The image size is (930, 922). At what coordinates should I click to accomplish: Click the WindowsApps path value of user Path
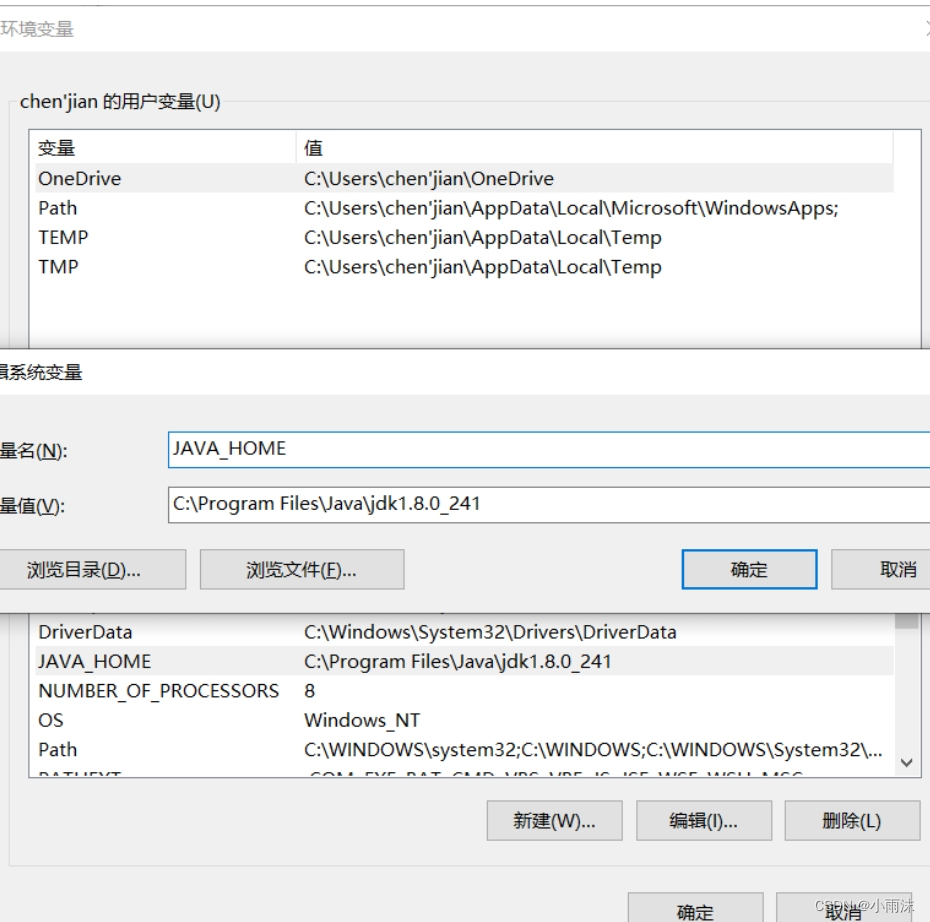tap(571, 208)
